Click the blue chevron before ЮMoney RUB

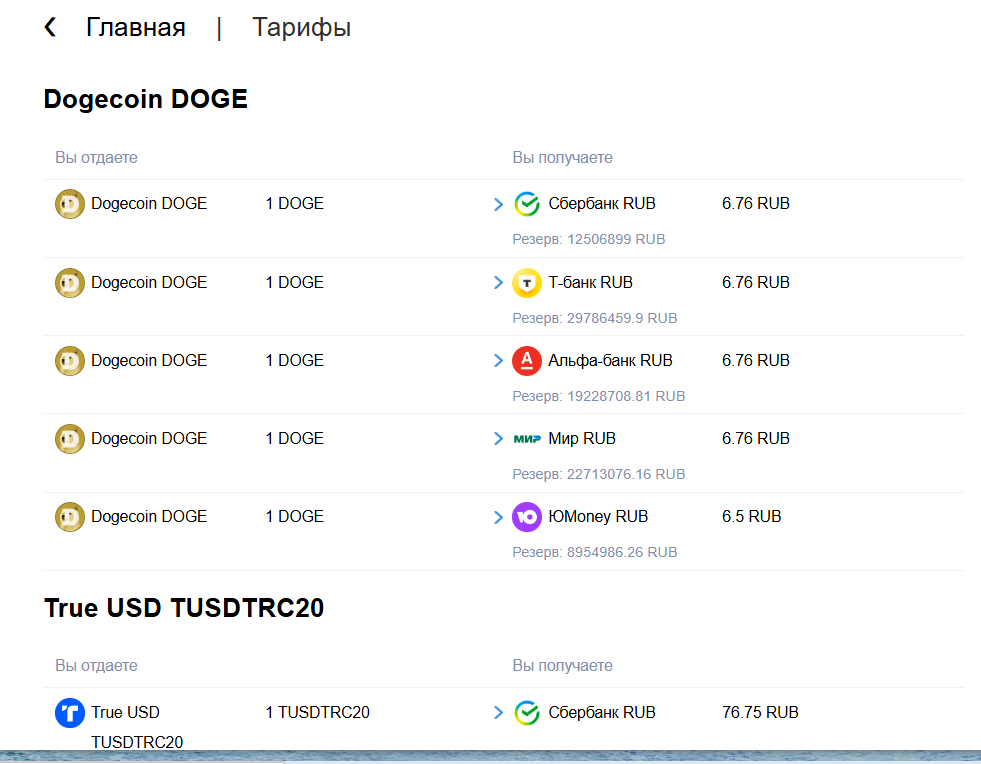(498, 517)
